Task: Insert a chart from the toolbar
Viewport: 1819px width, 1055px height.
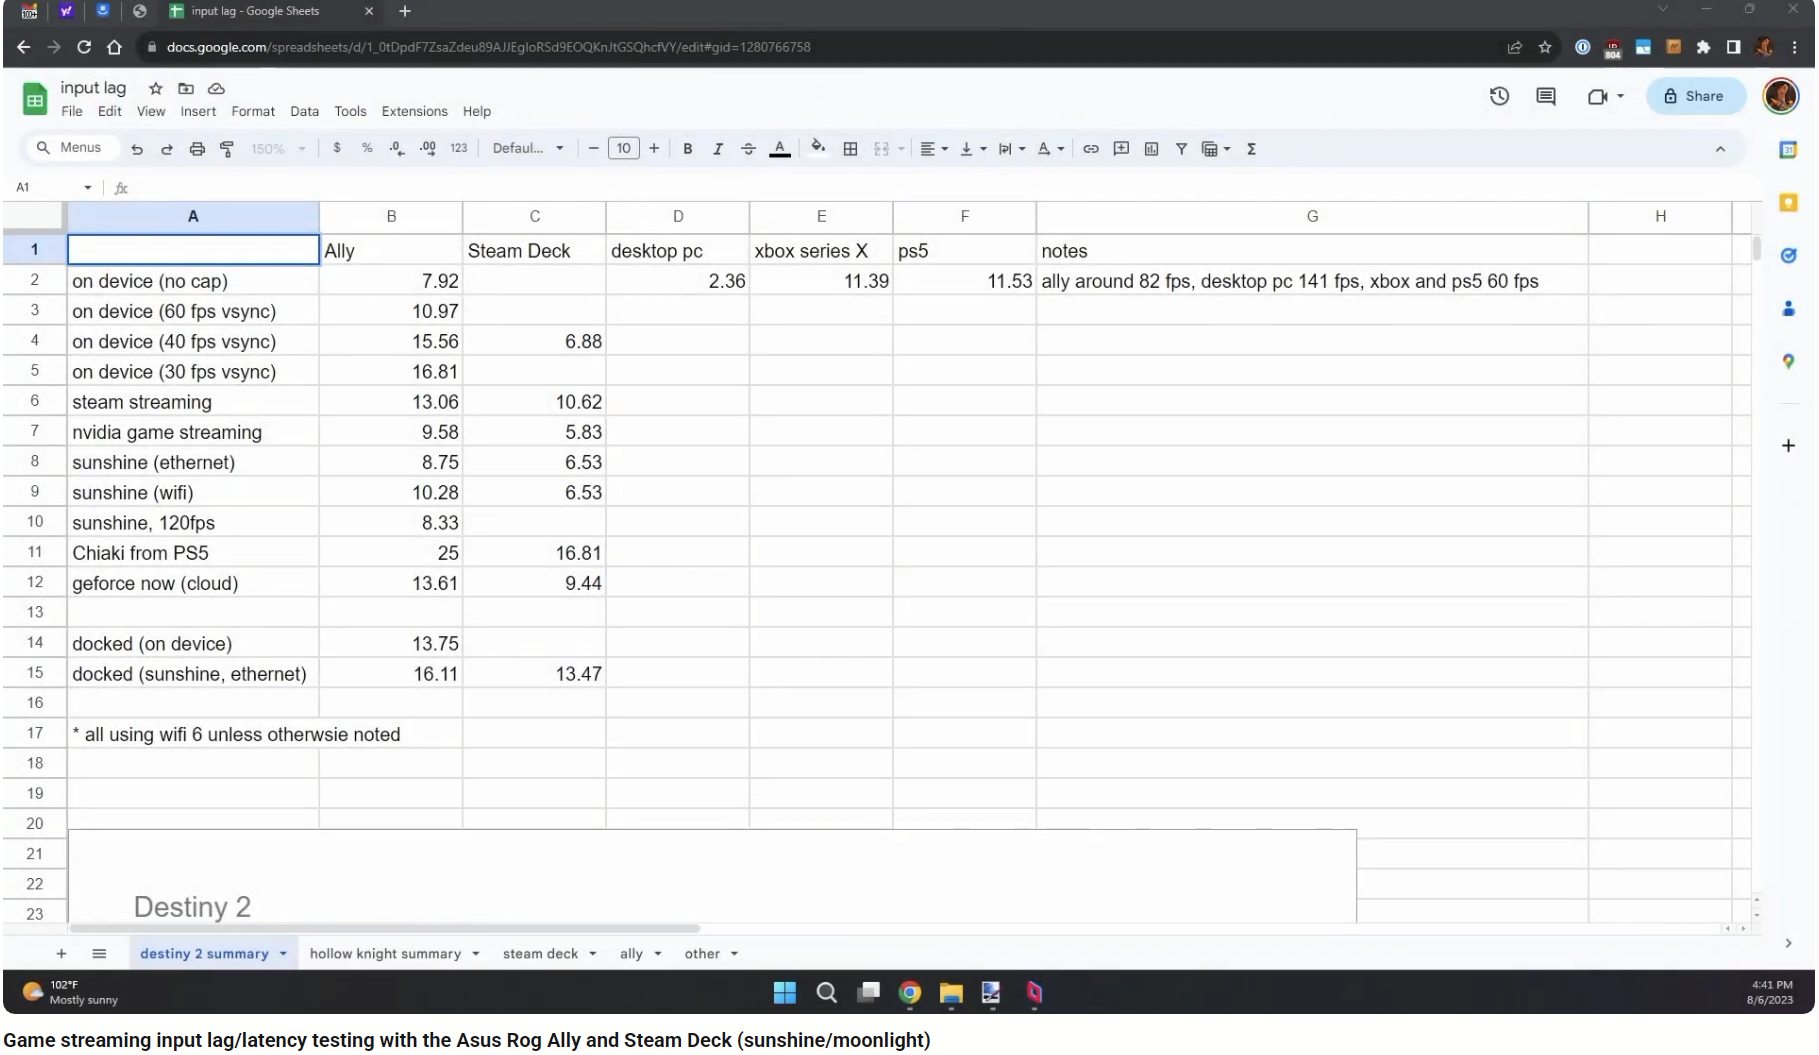Action: (x=1151, y=149)
